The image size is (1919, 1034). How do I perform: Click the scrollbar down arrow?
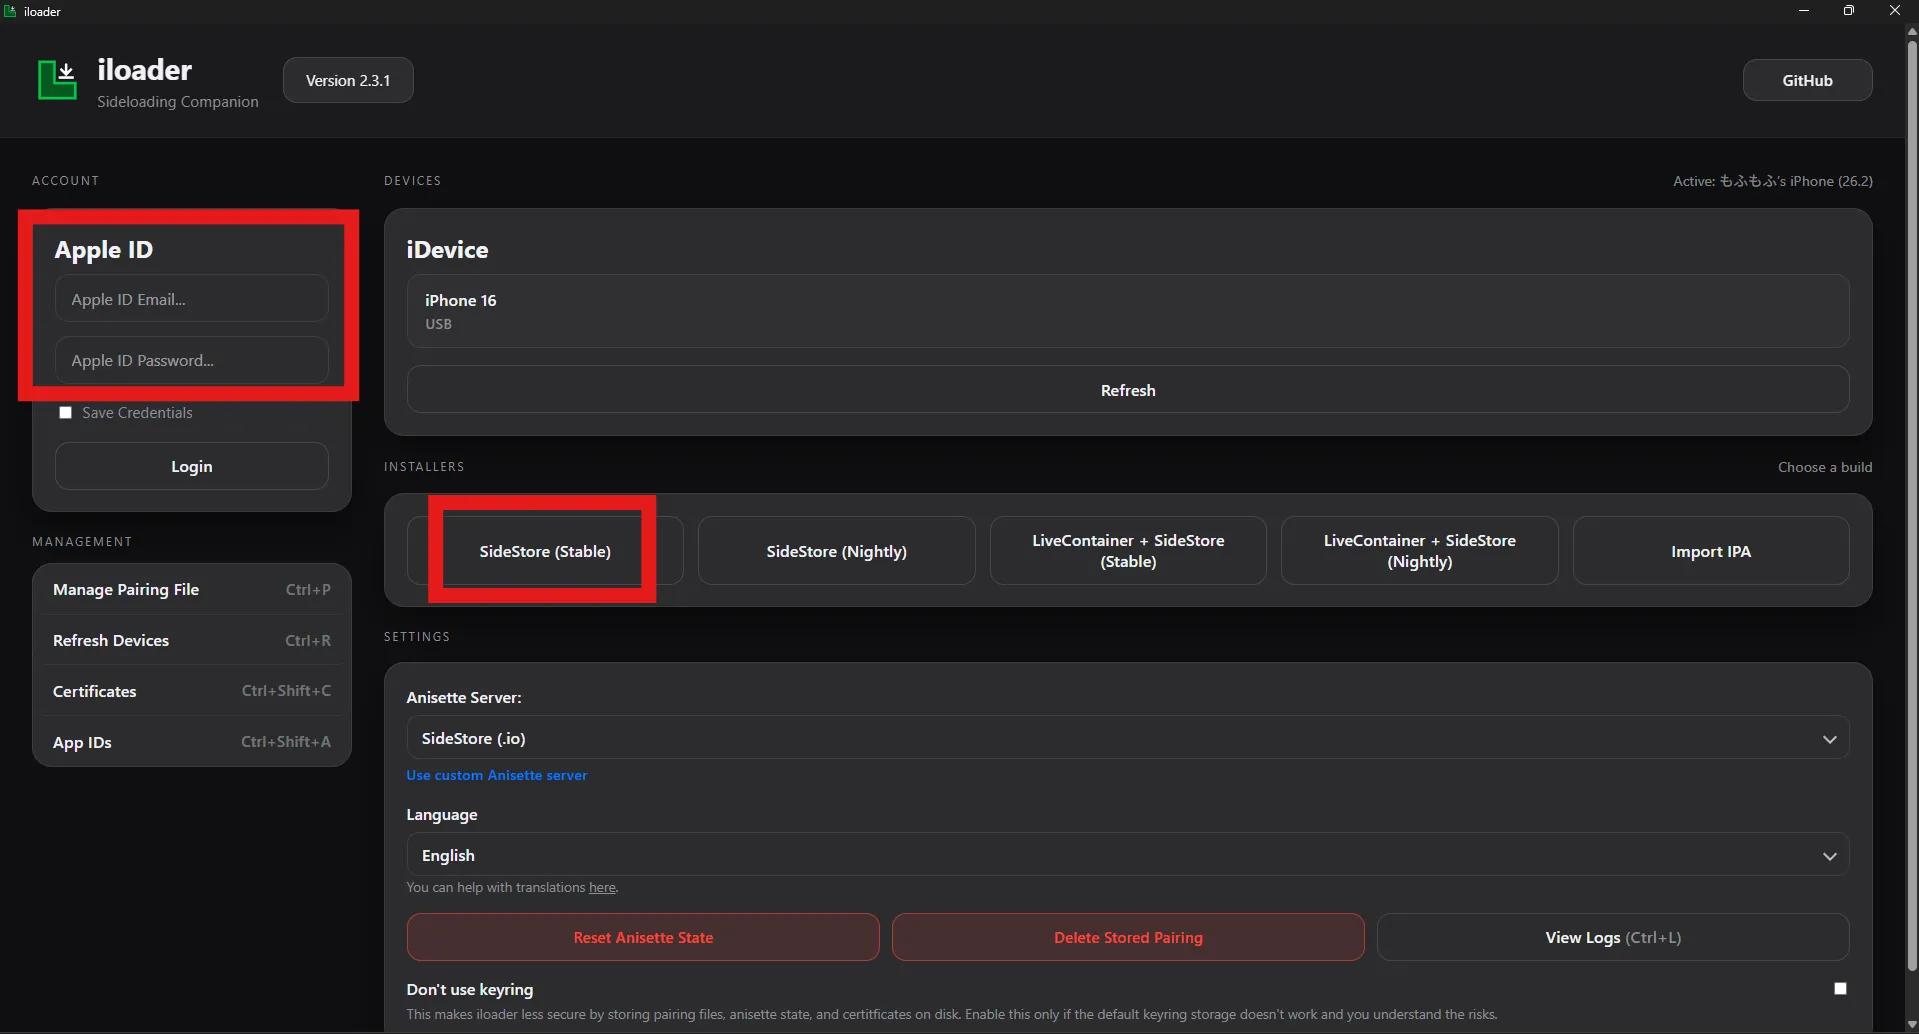coord(1912,1025)
